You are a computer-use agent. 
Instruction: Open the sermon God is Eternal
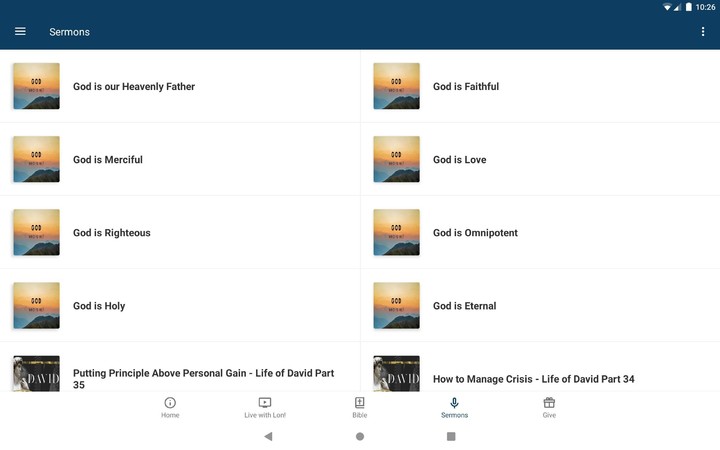[x=464, y=306]
